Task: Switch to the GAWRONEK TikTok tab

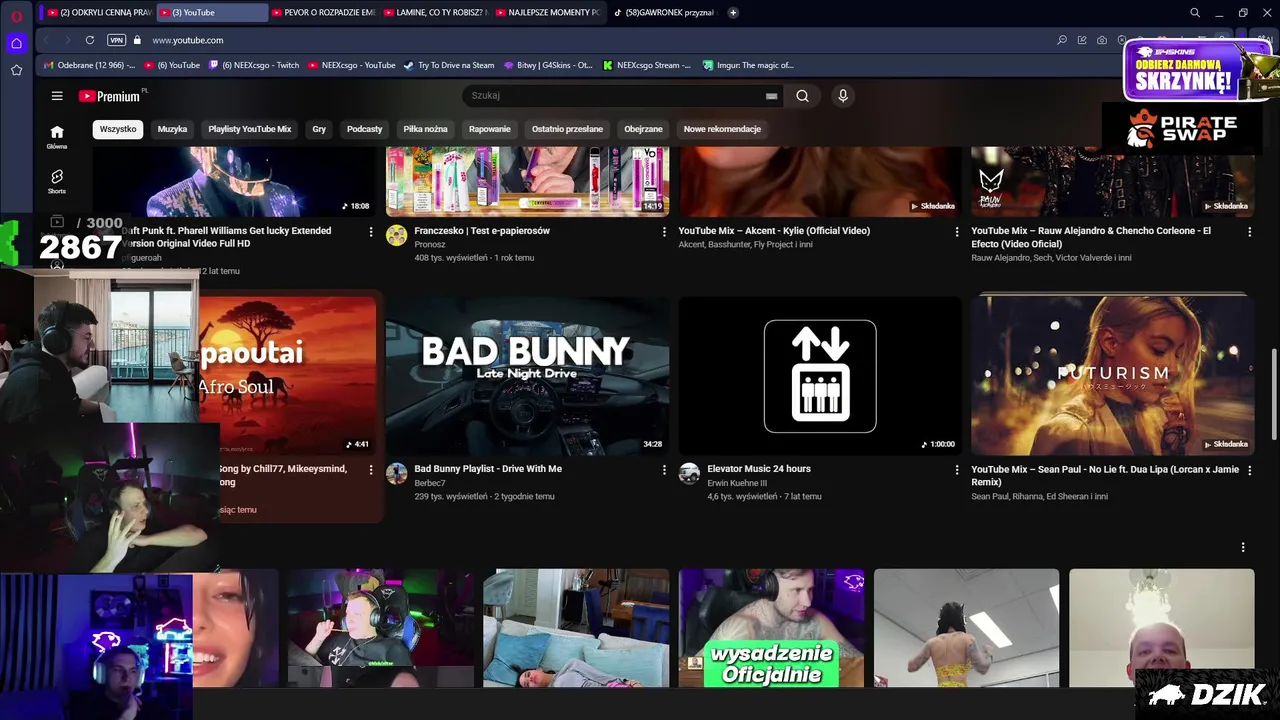Action: [x=663, y=13]
